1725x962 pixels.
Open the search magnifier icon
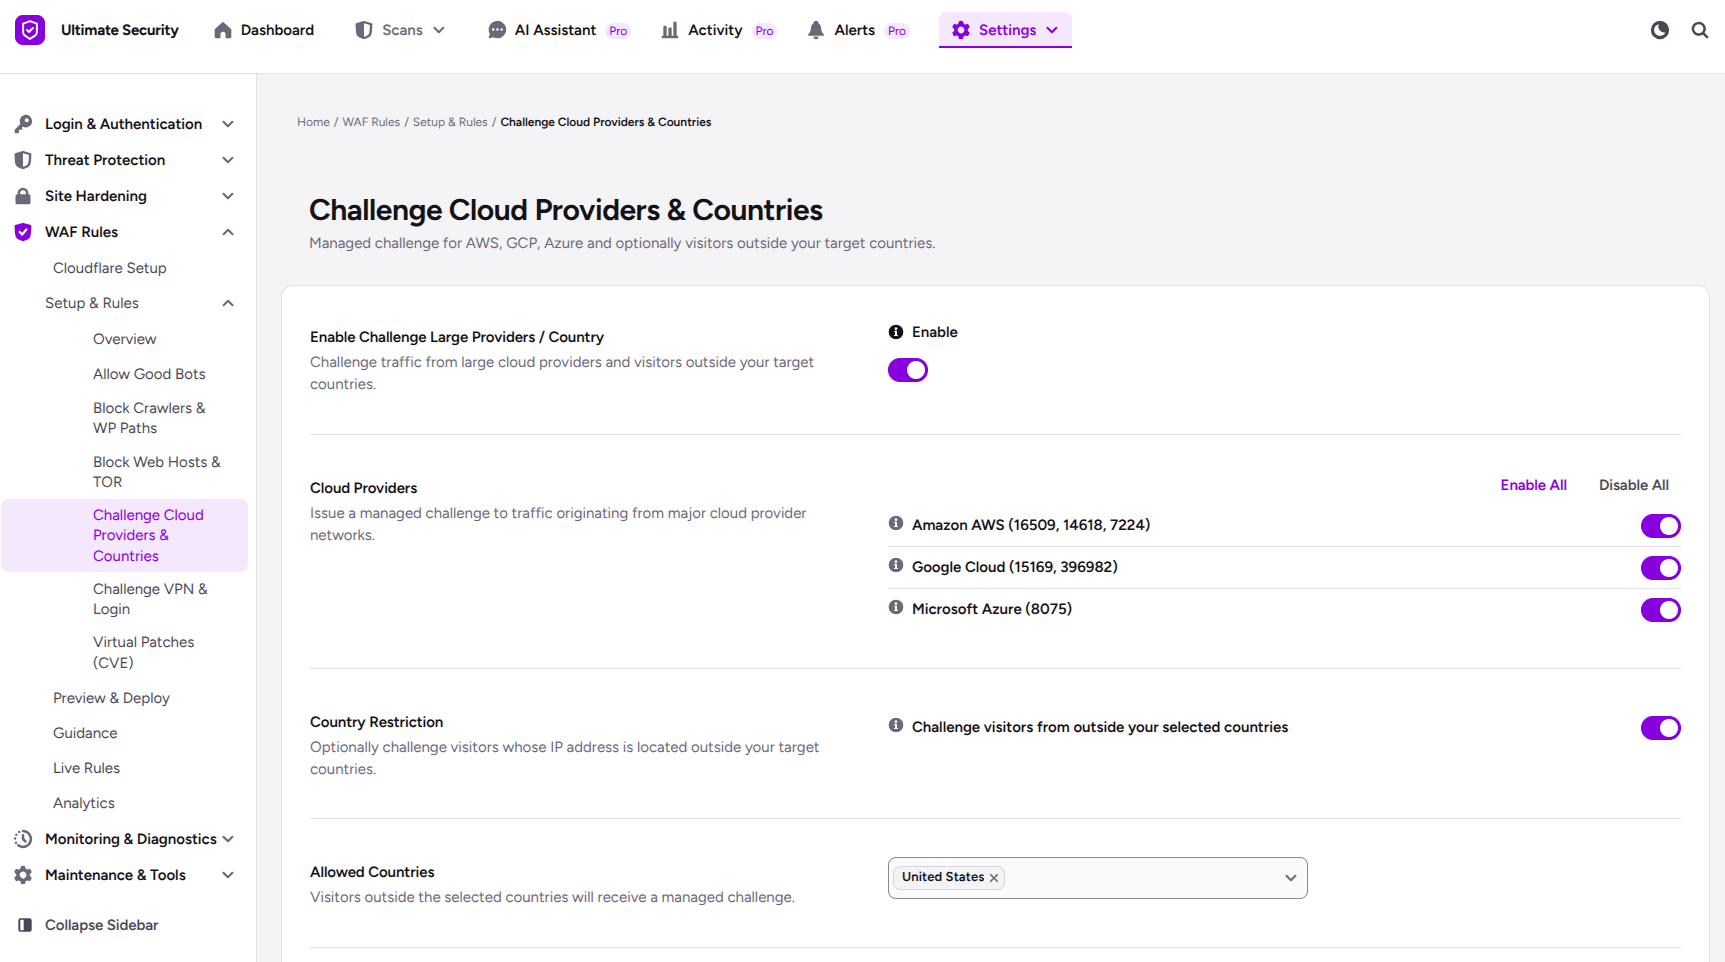(1700, 30)
